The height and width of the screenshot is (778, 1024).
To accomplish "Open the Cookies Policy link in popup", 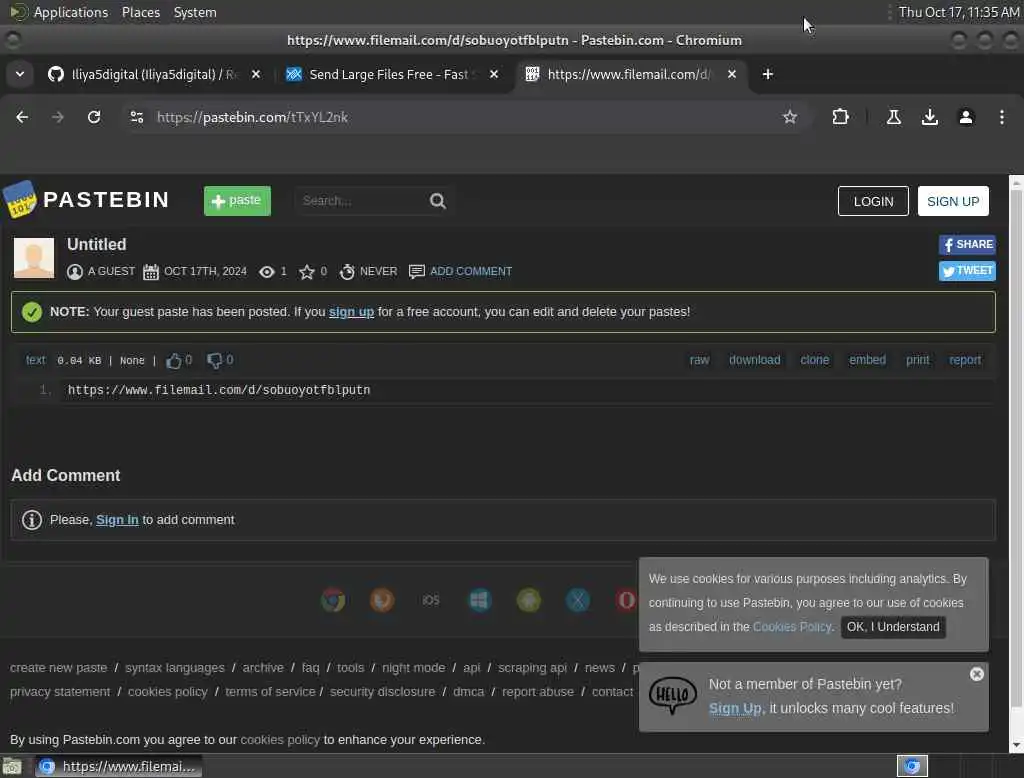I will 792,627.
